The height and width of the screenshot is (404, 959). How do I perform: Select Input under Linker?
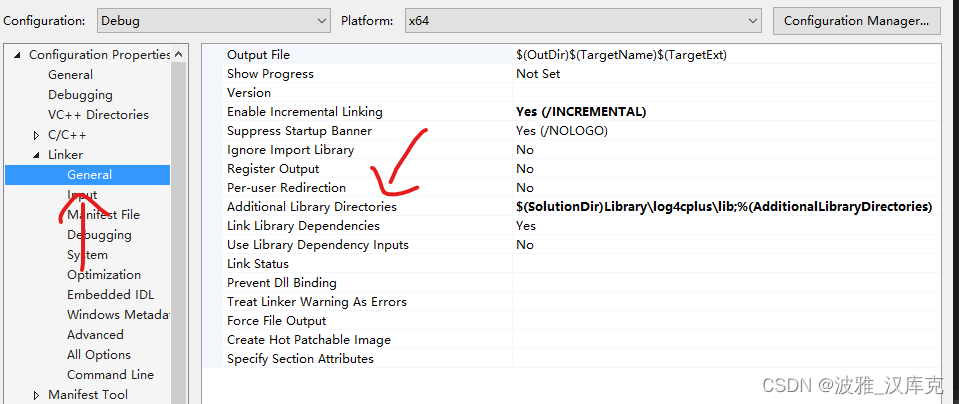pos(82,195)
